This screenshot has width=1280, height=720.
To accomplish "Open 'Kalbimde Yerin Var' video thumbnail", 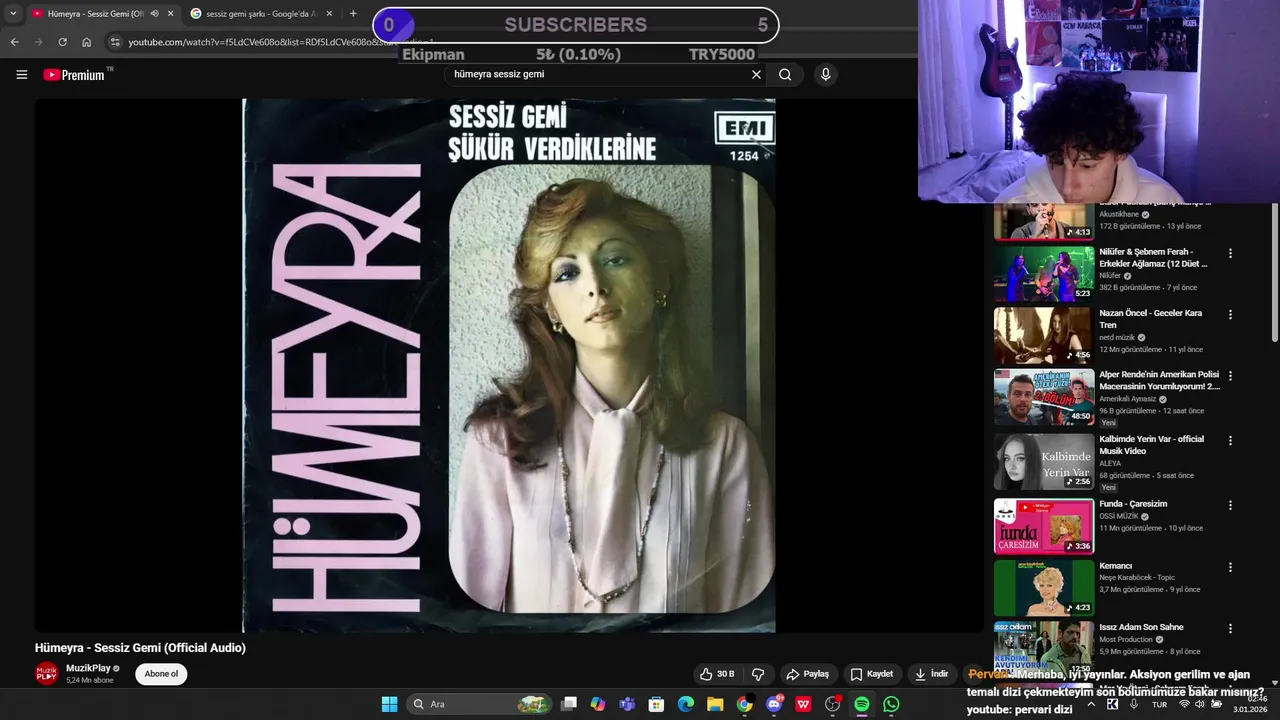I will [x=1044, y=461].
